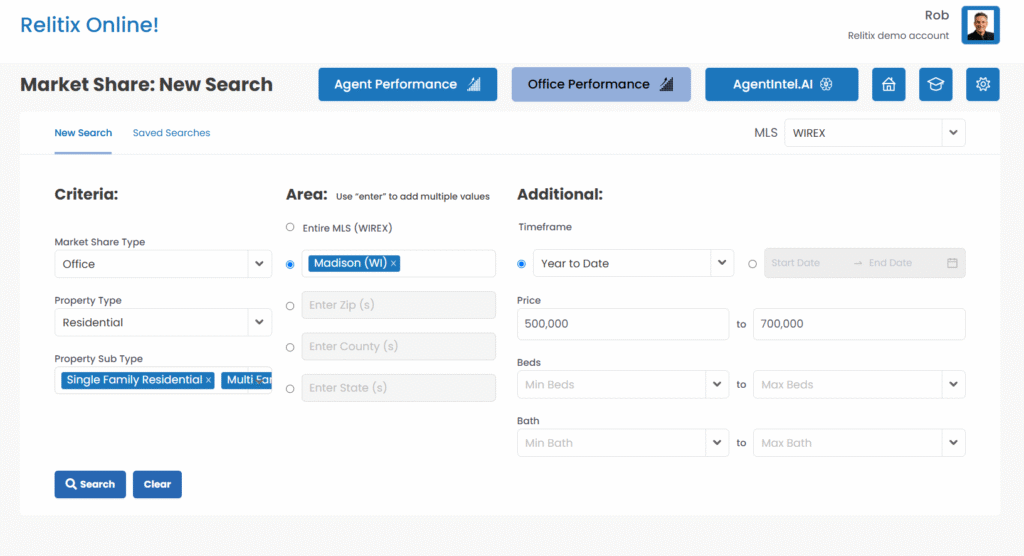Remove Single Family Residential tag

208,380
